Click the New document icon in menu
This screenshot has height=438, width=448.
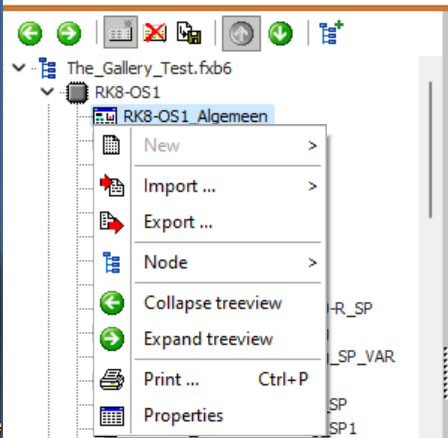111,145
